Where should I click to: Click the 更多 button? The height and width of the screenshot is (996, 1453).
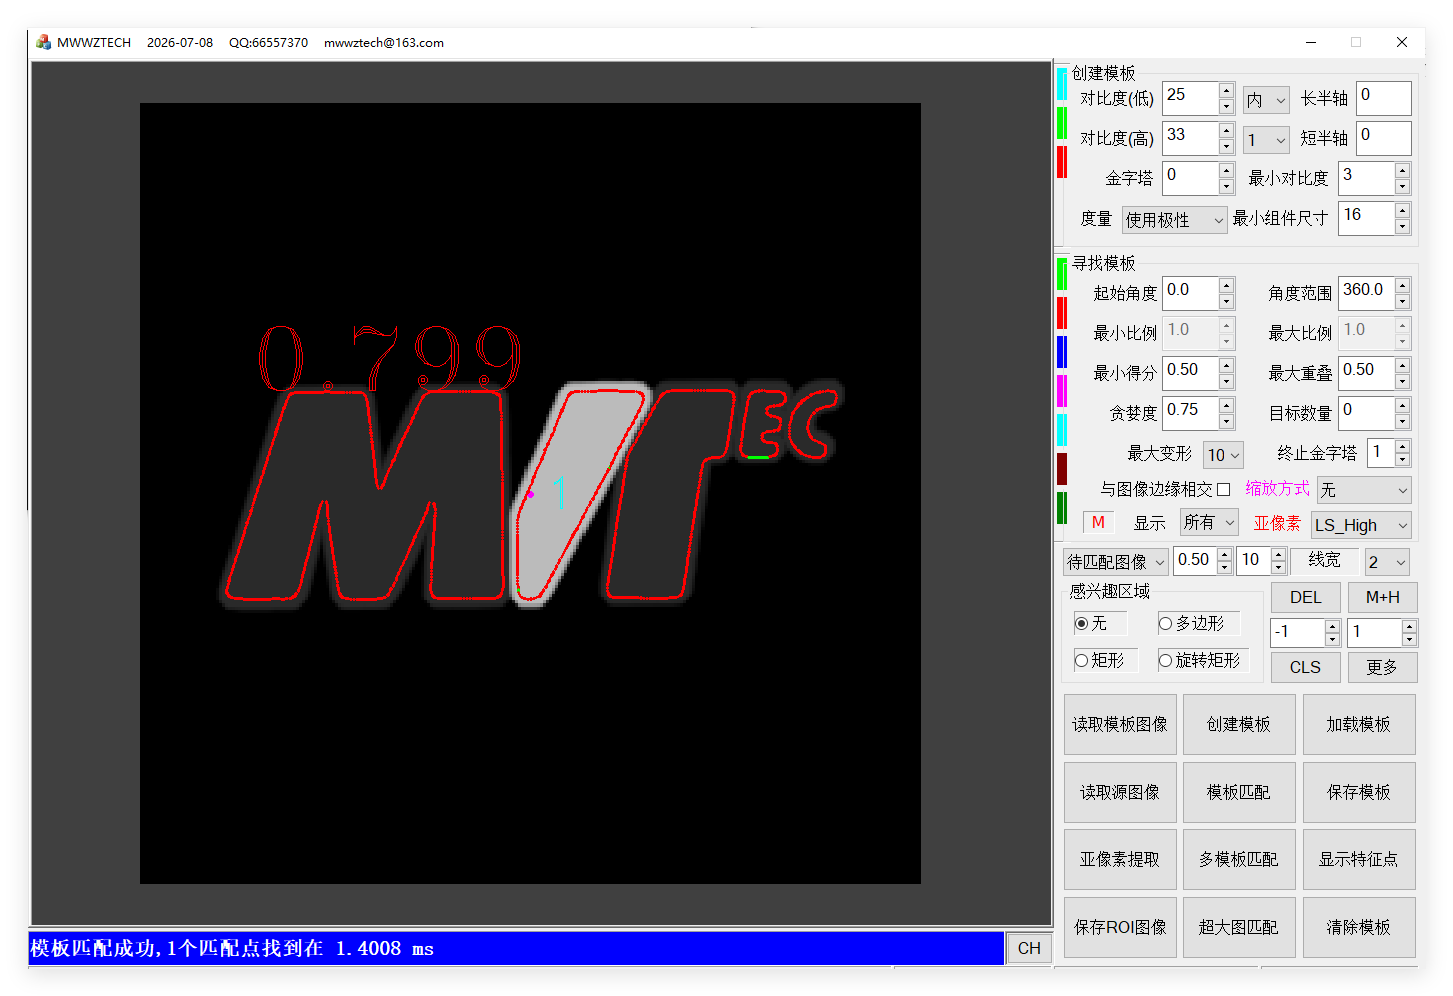[1383, 667]
